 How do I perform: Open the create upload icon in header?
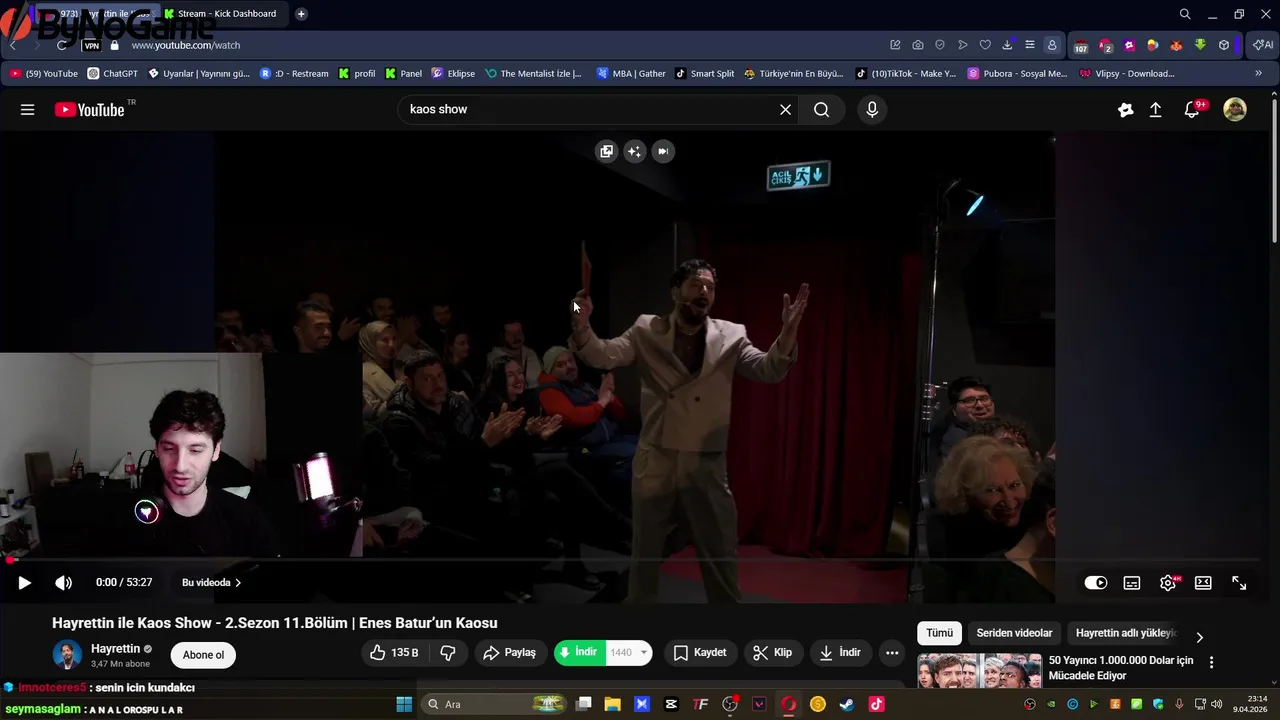[1155, 110]
